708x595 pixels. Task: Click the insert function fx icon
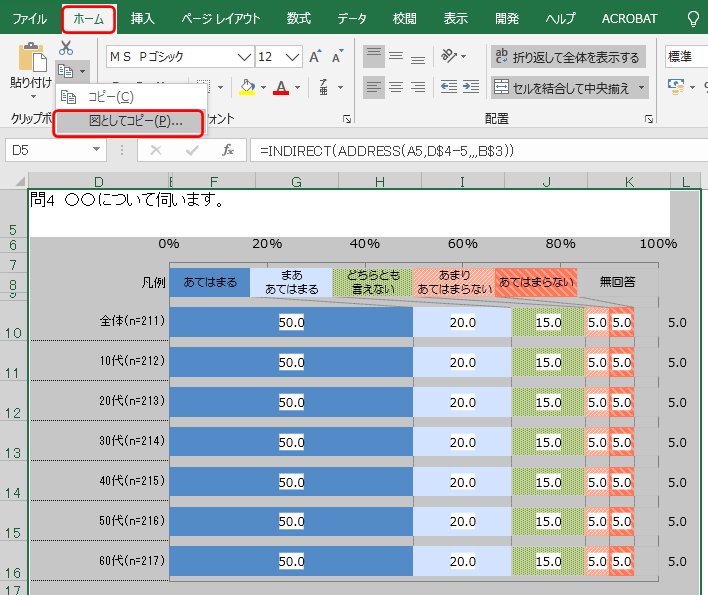(x=228, y=150)
